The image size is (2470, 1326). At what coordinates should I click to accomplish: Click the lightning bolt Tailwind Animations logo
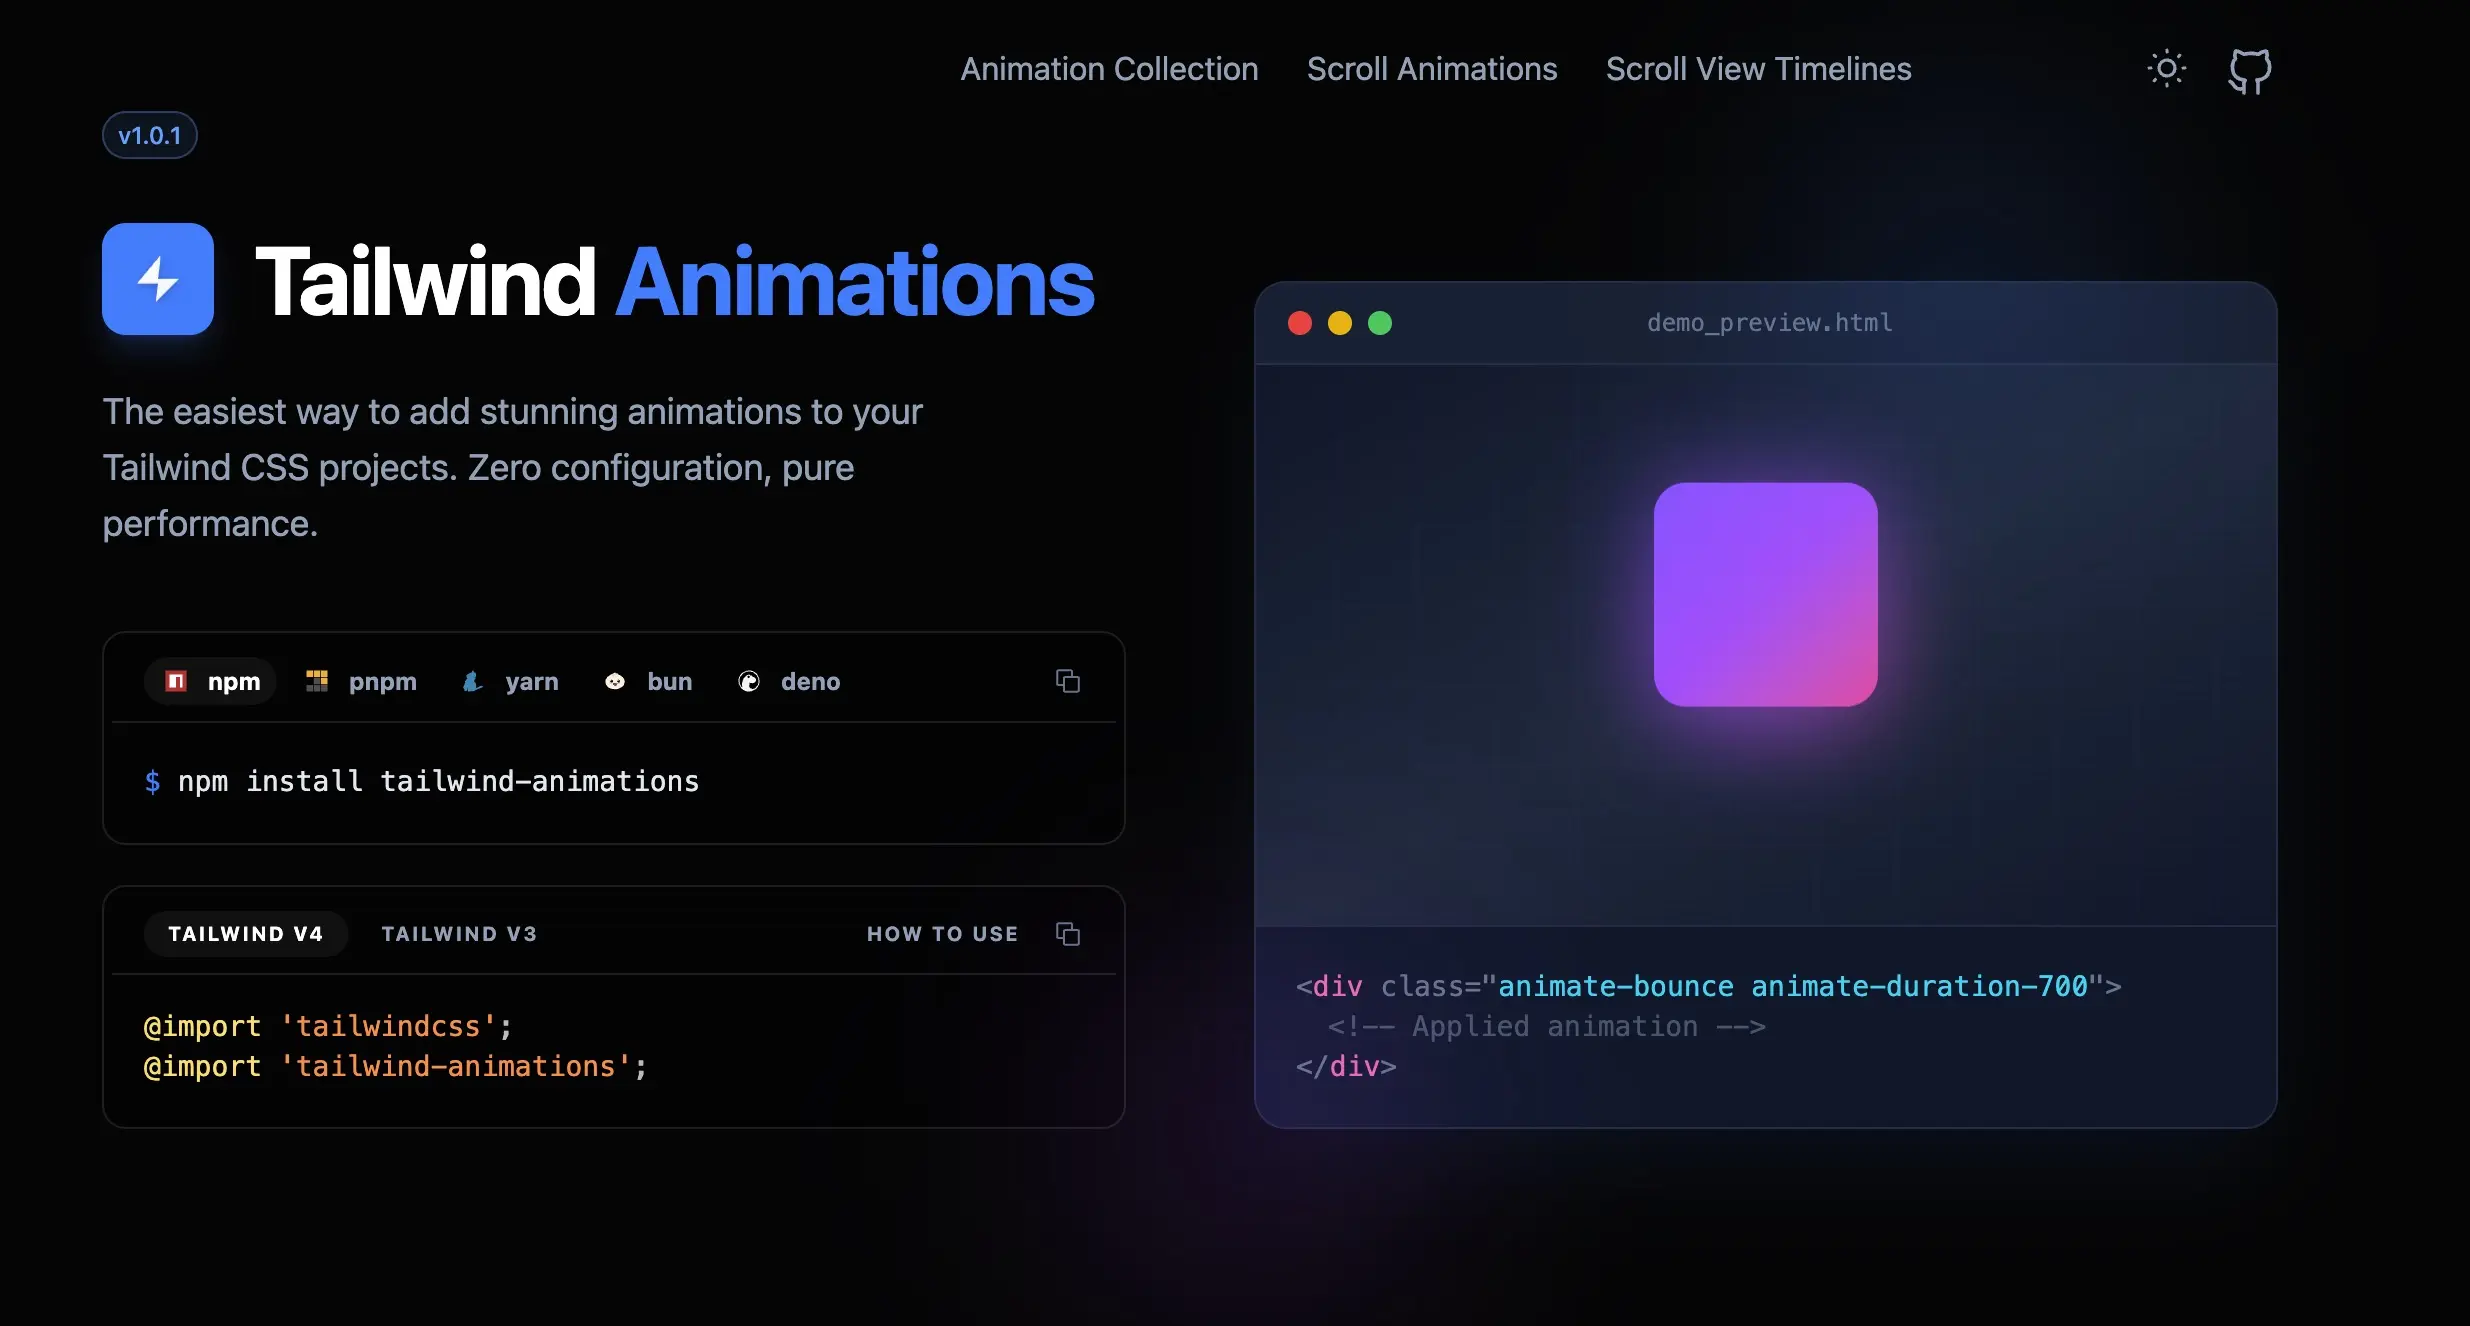[157, 279]
